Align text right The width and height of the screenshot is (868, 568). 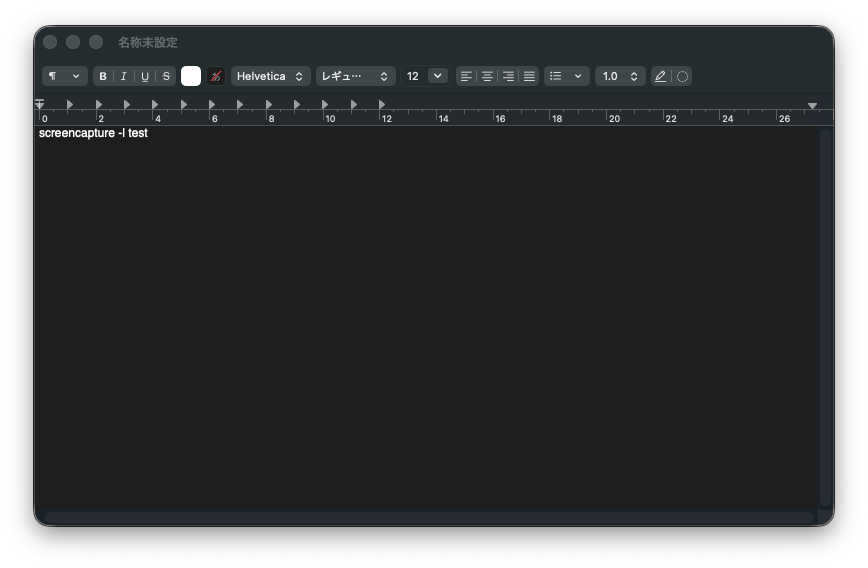coord(508,76)
